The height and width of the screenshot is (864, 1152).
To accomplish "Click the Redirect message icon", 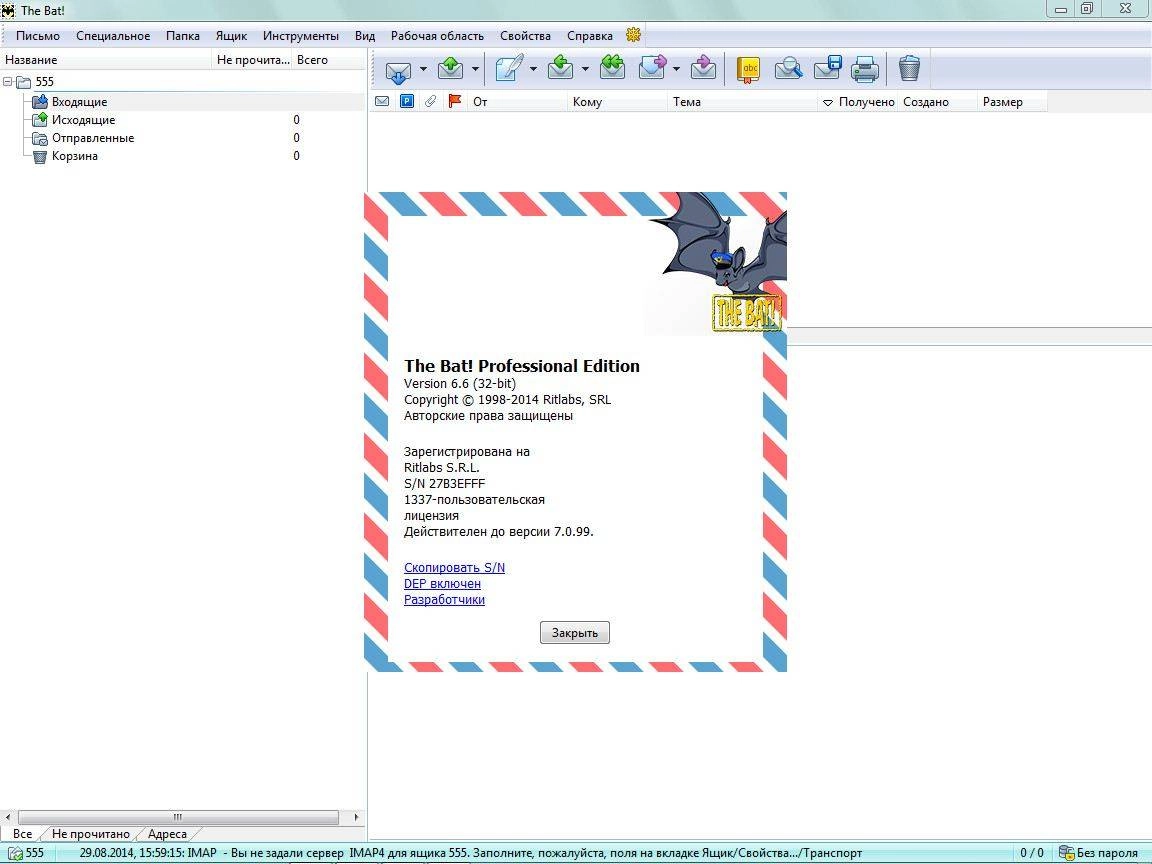I will [703, 68].
